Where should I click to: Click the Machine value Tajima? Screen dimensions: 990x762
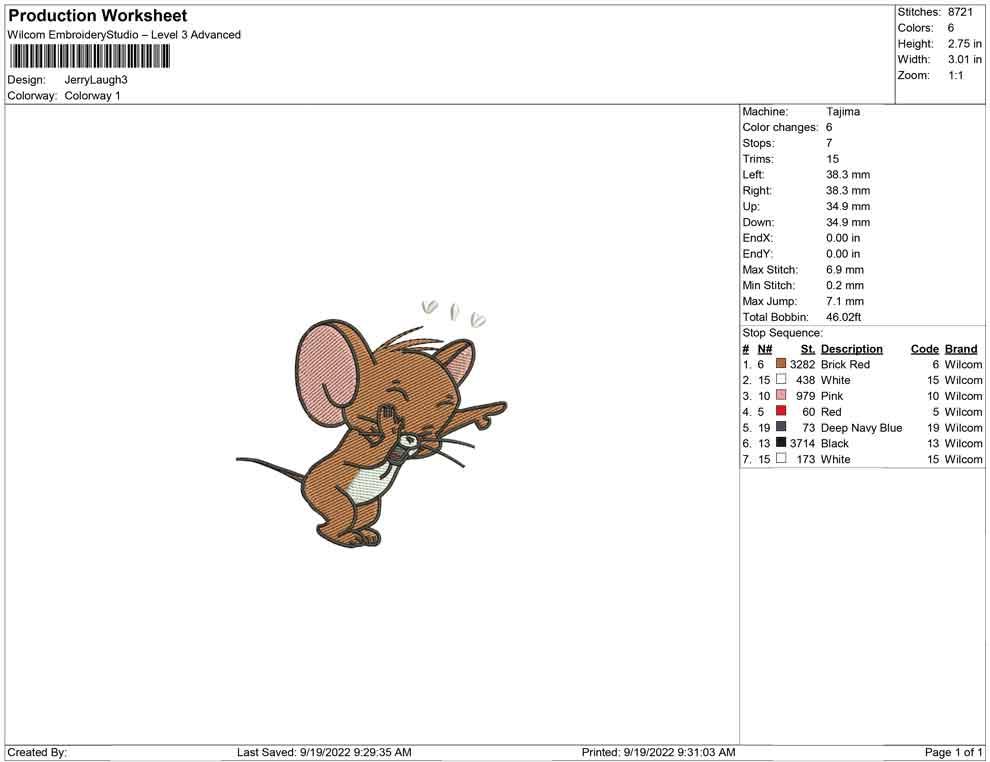(843, 111)
